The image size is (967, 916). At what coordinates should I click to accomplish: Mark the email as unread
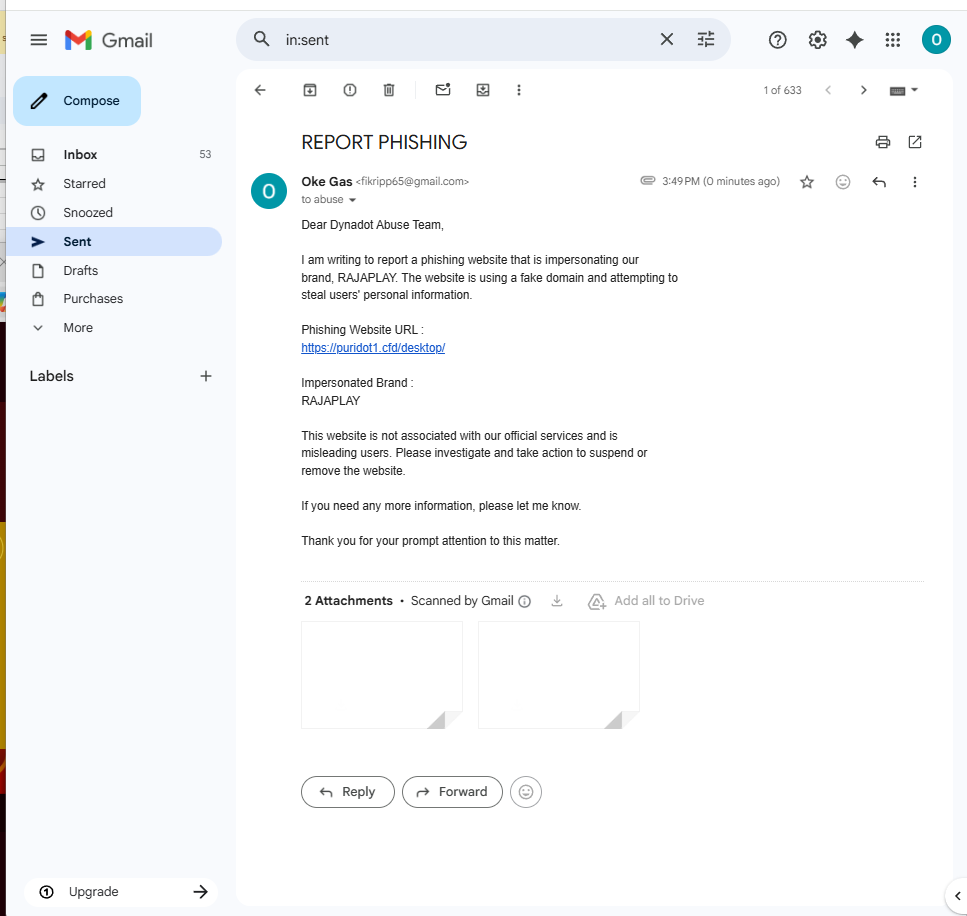coord(443,90)
